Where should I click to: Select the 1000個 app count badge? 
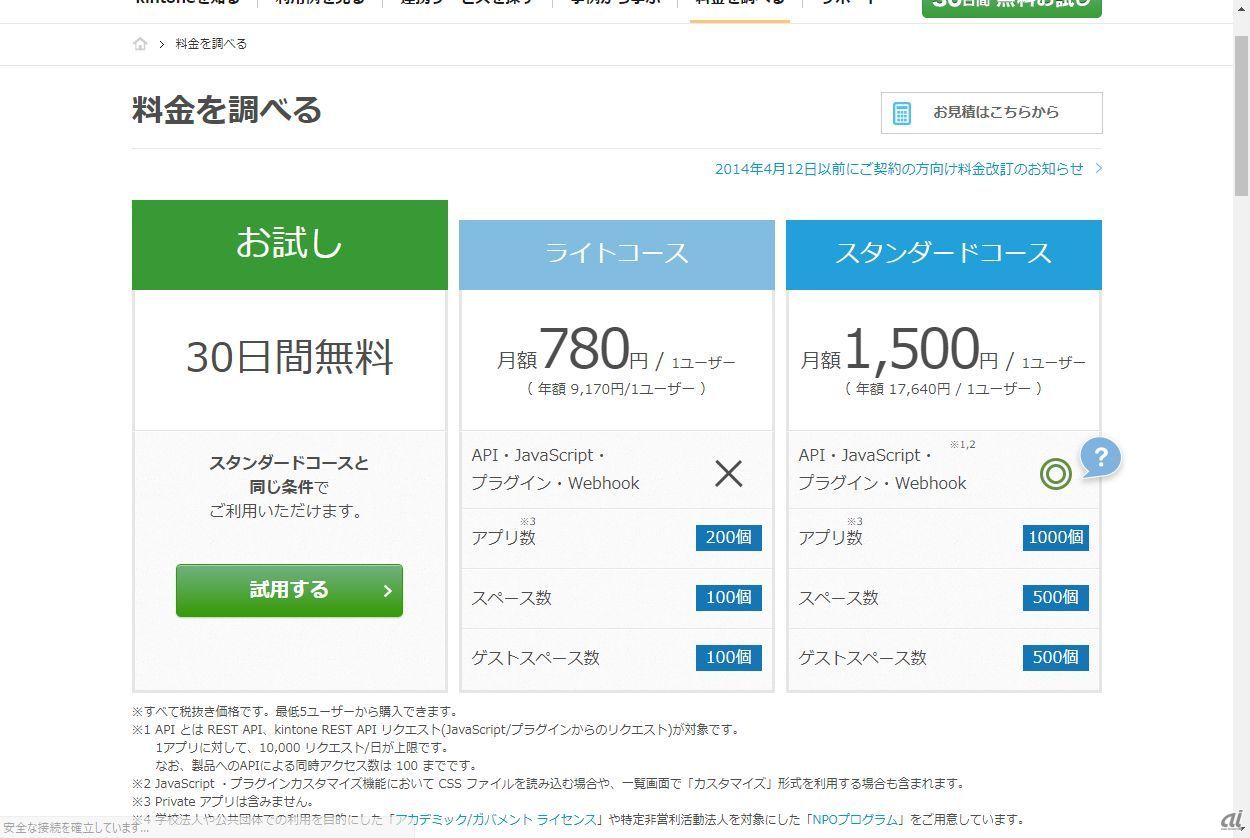pos(1056,537)
